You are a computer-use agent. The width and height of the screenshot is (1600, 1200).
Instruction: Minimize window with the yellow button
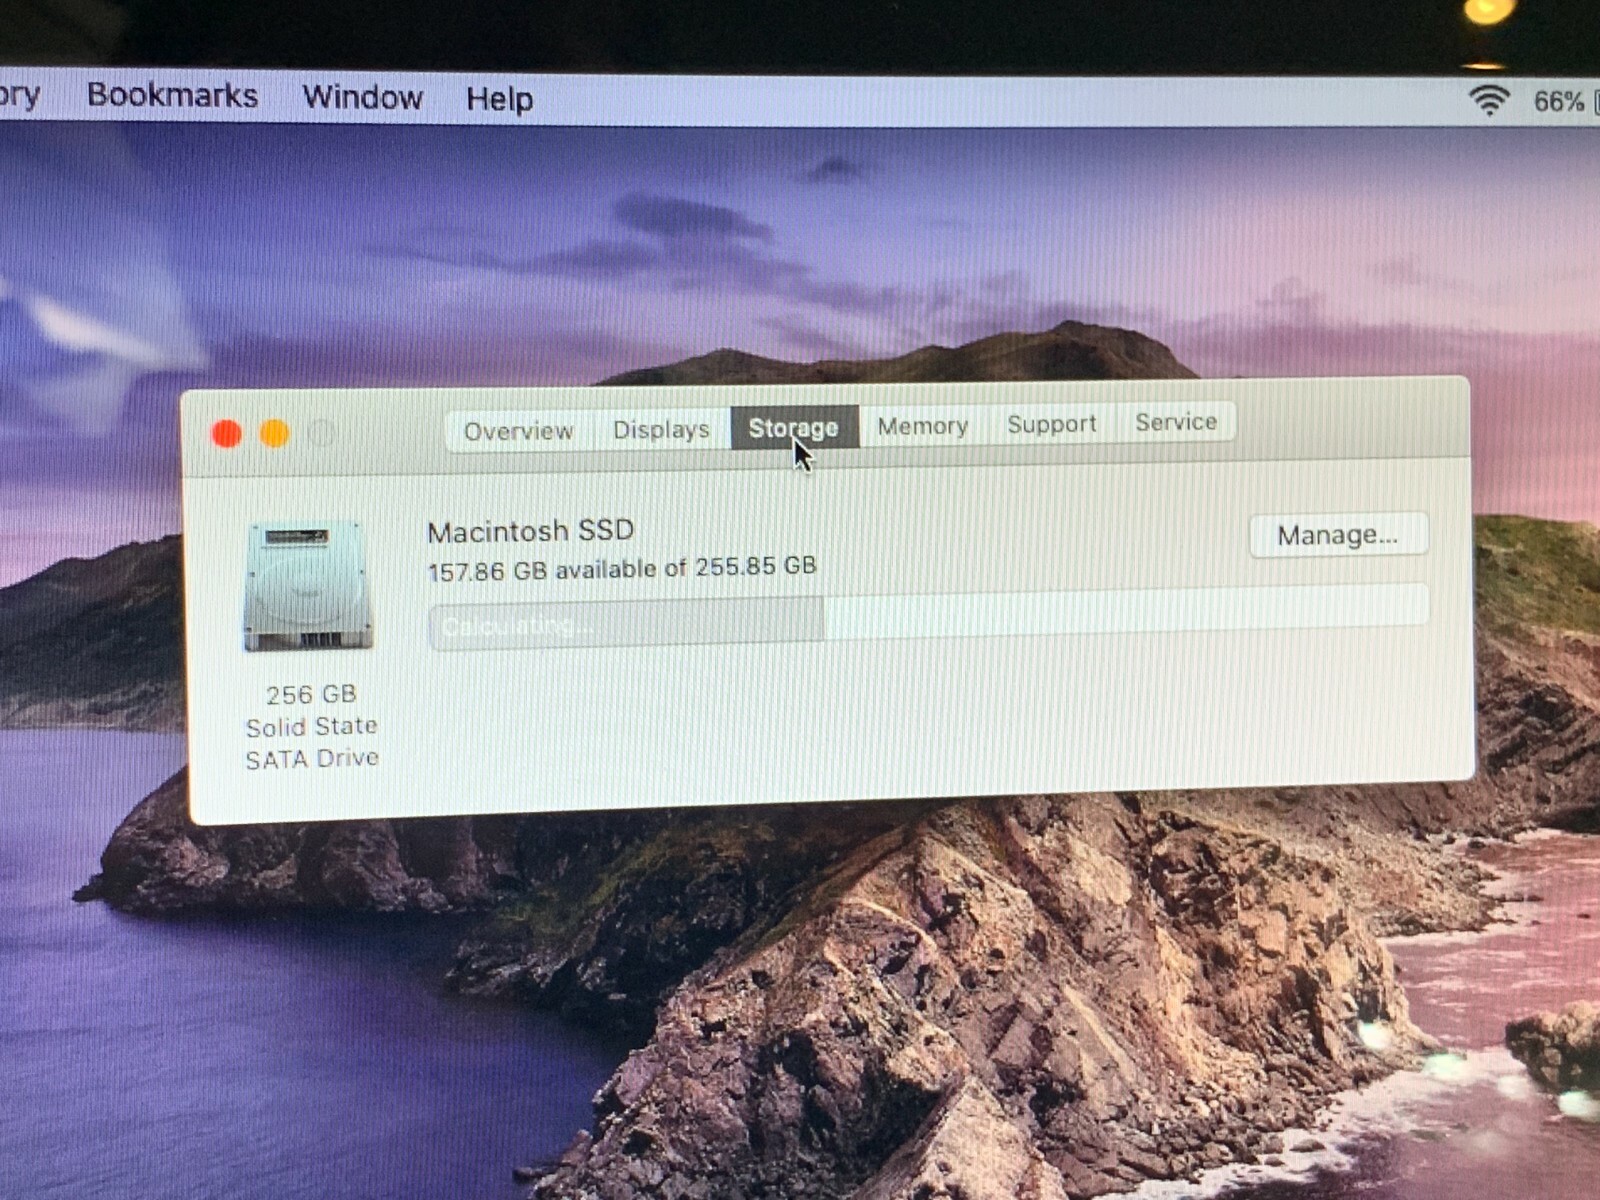(275, 433)
